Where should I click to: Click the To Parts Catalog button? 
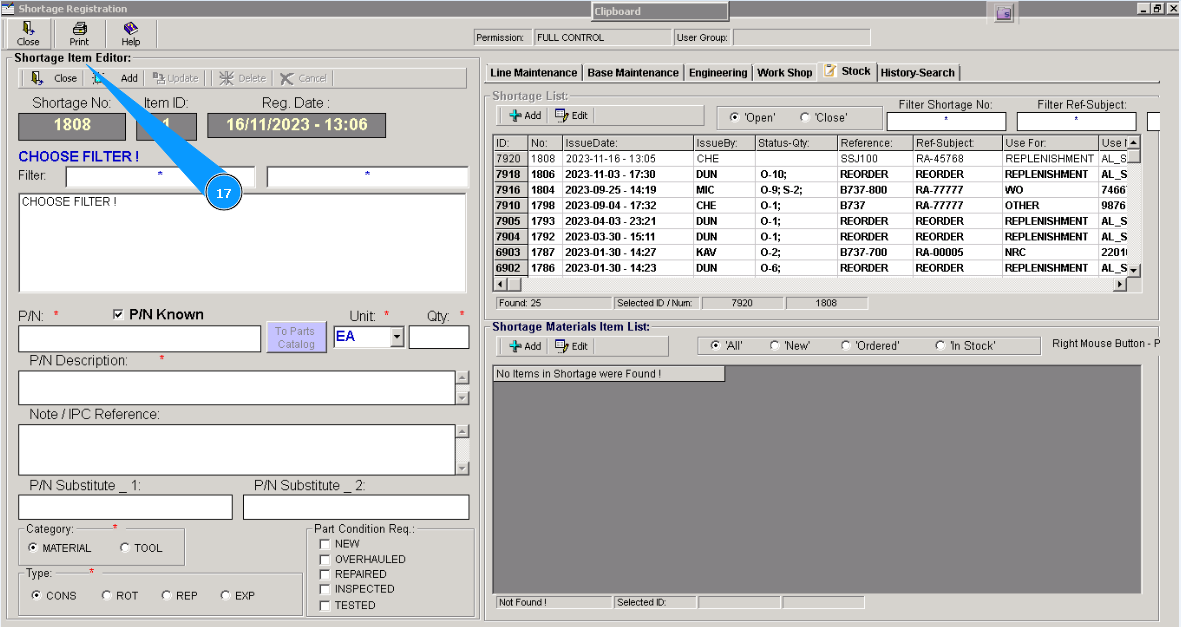pyautogui.click(x=295, y=337)
